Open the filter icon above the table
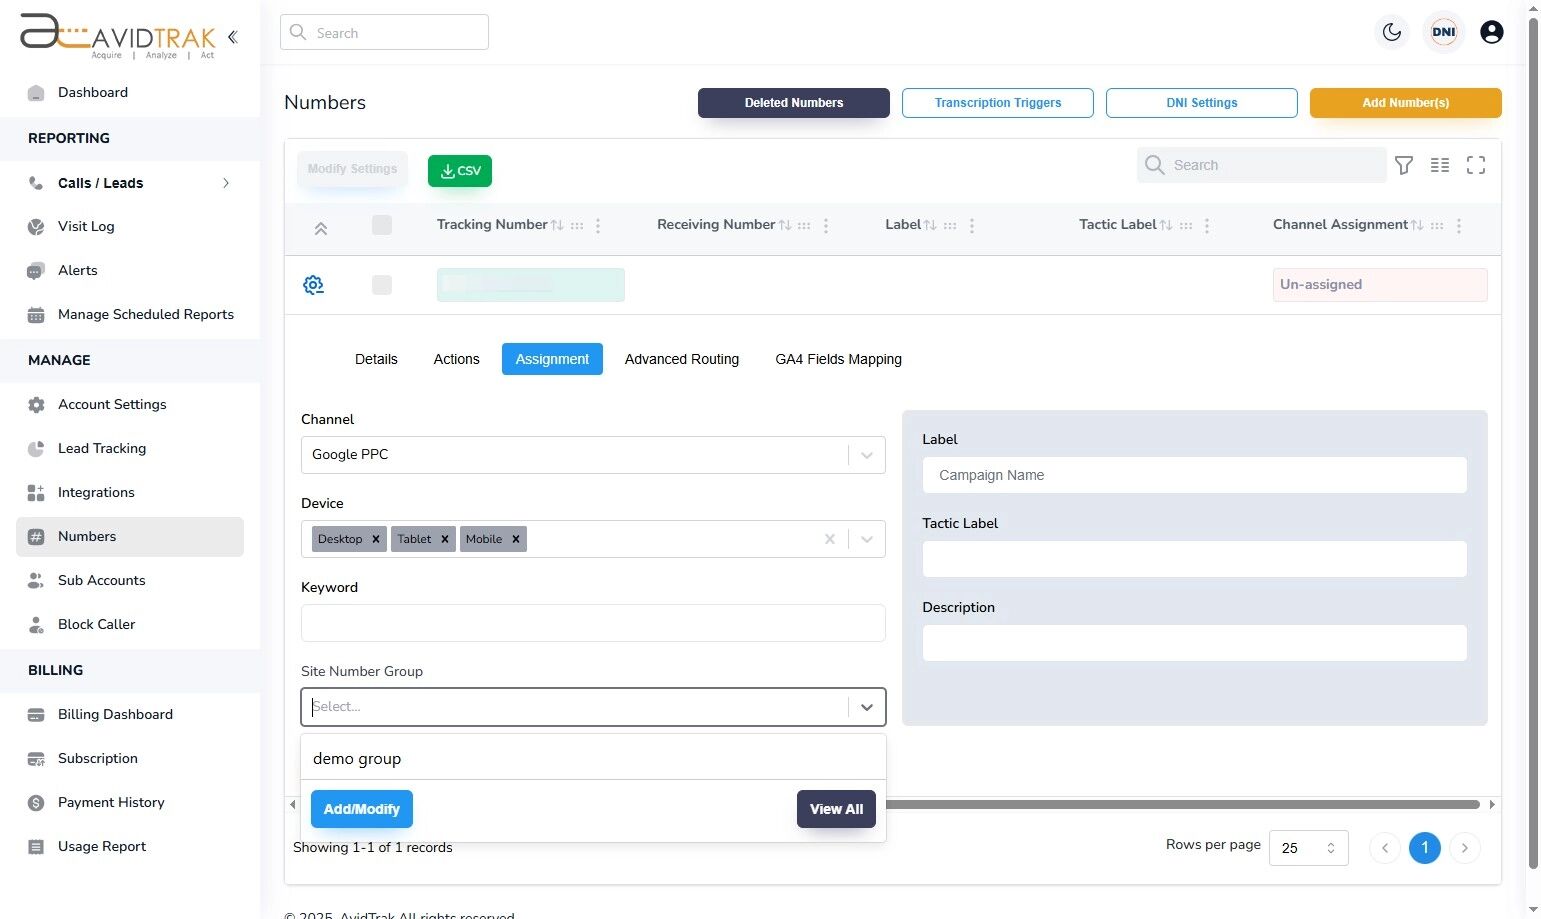The width and height of the screenshot is (1541, 919). [x=1404, y=165]
